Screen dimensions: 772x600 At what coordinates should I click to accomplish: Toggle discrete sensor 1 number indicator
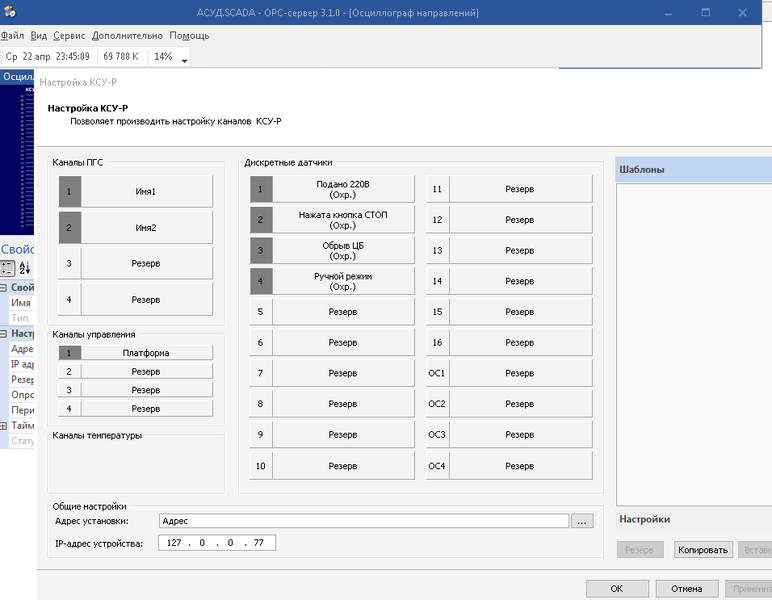261,189
